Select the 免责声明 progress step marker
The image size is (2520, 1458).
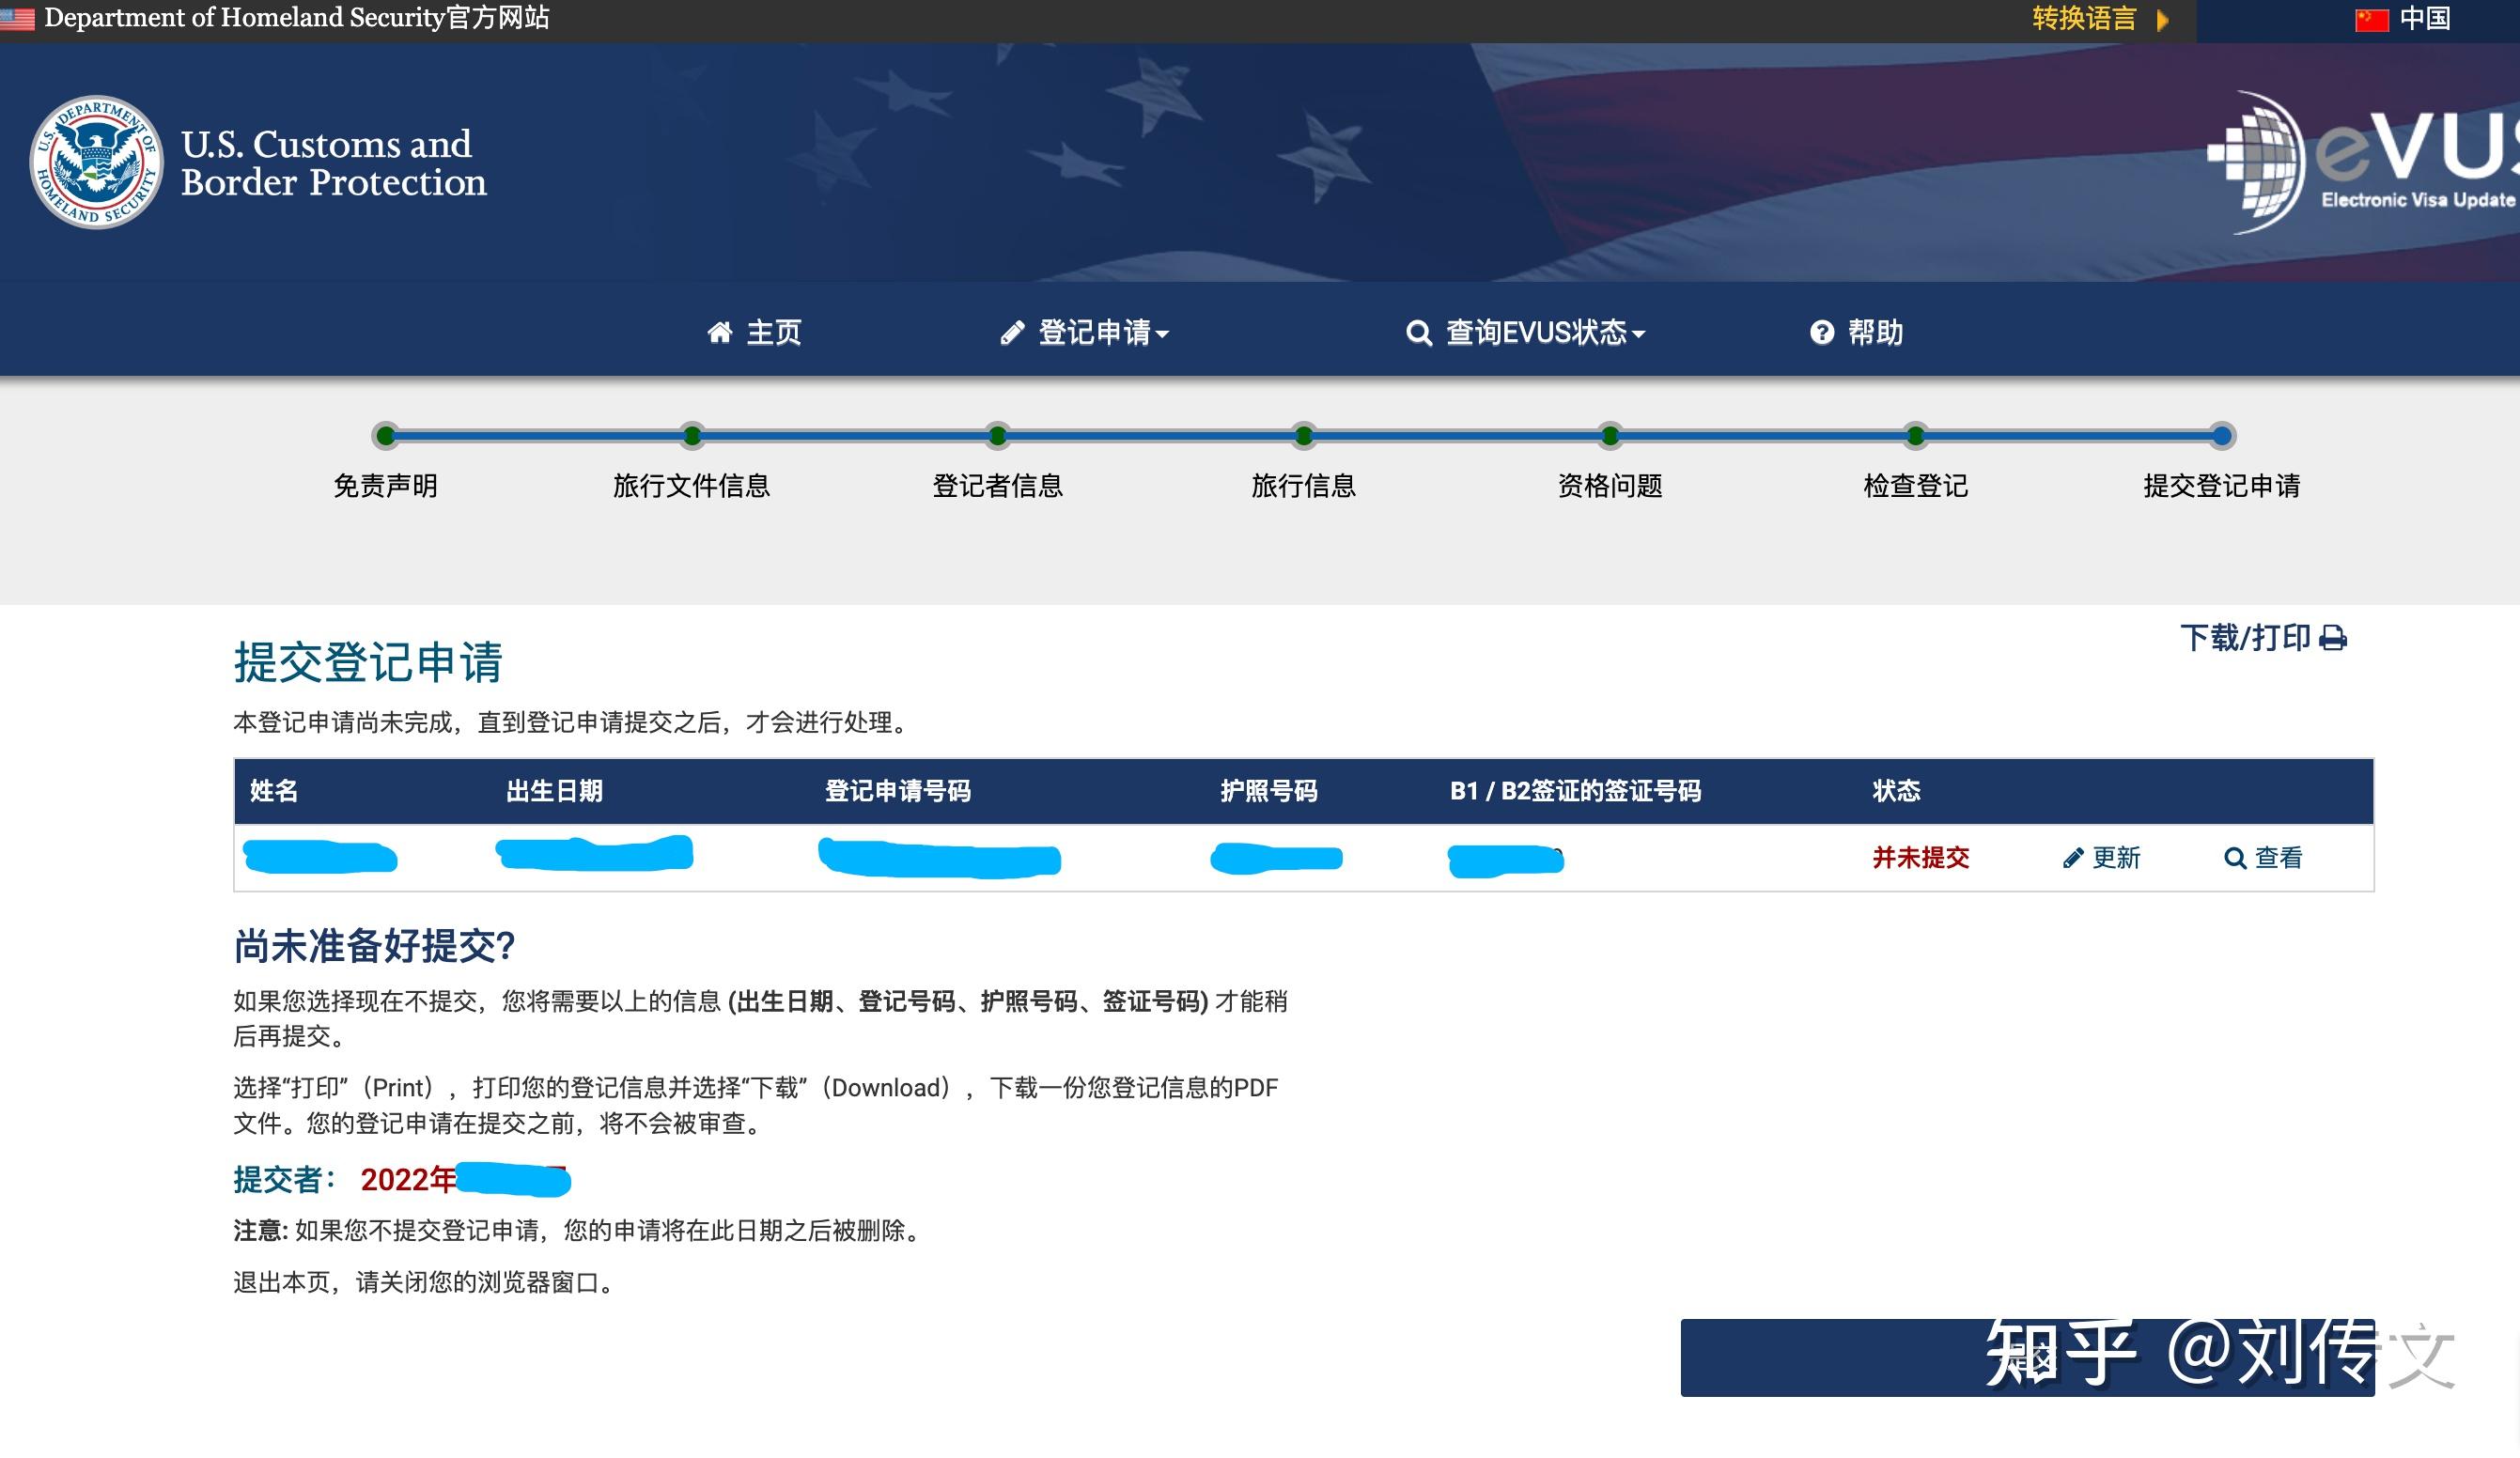[387, 436]
